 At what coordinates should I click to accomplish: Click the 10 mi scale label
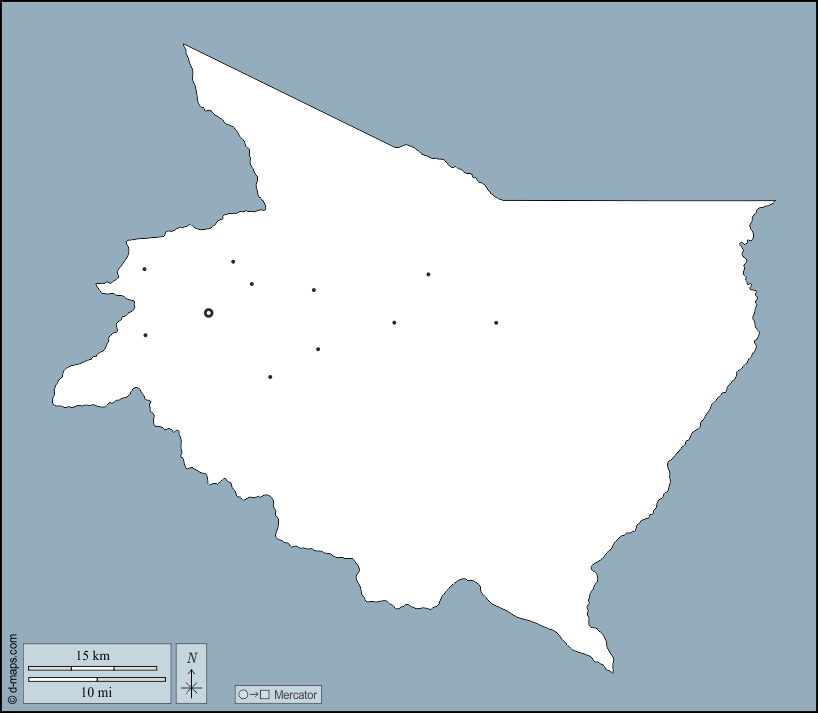(96, 691)
